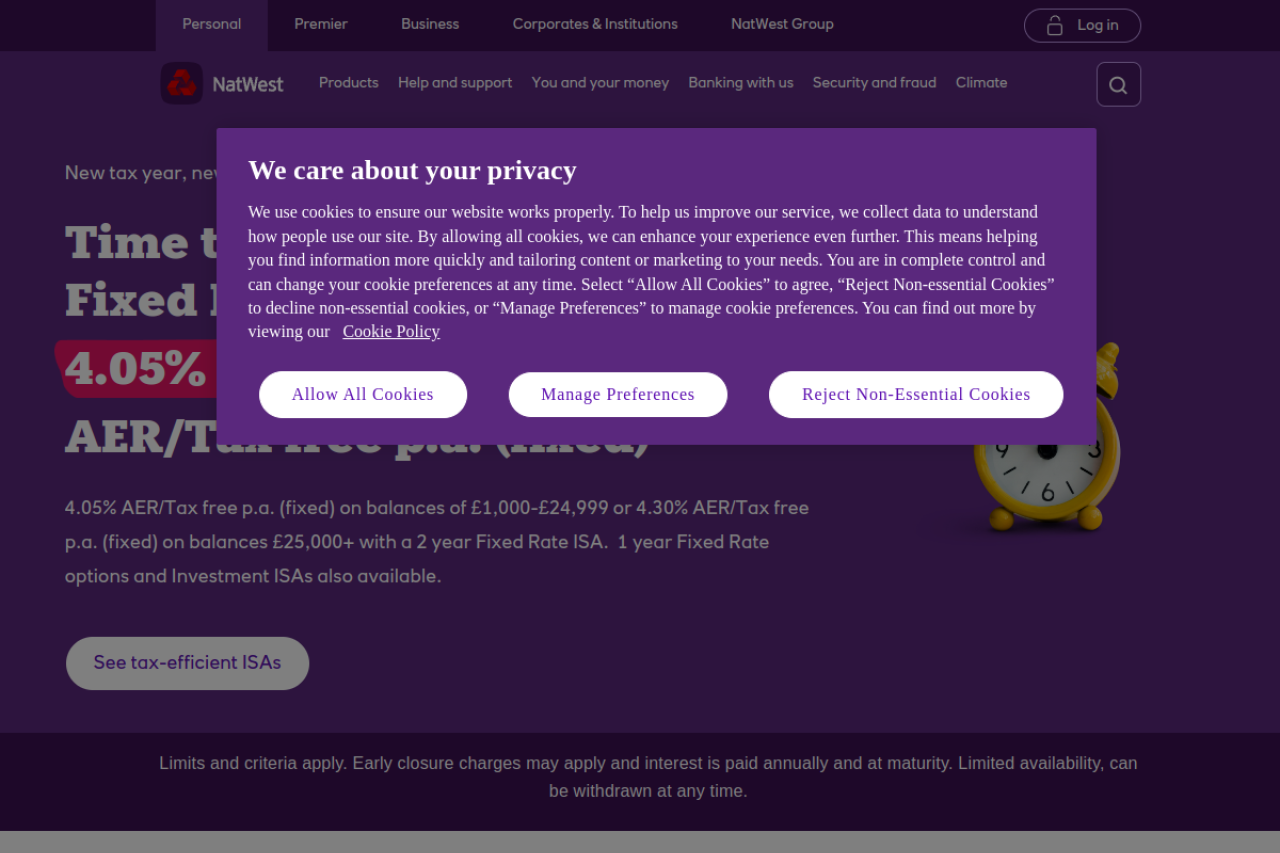Select the Personal tab
Viewport: 1280px width, 853px height.
[x=211, y=25]
